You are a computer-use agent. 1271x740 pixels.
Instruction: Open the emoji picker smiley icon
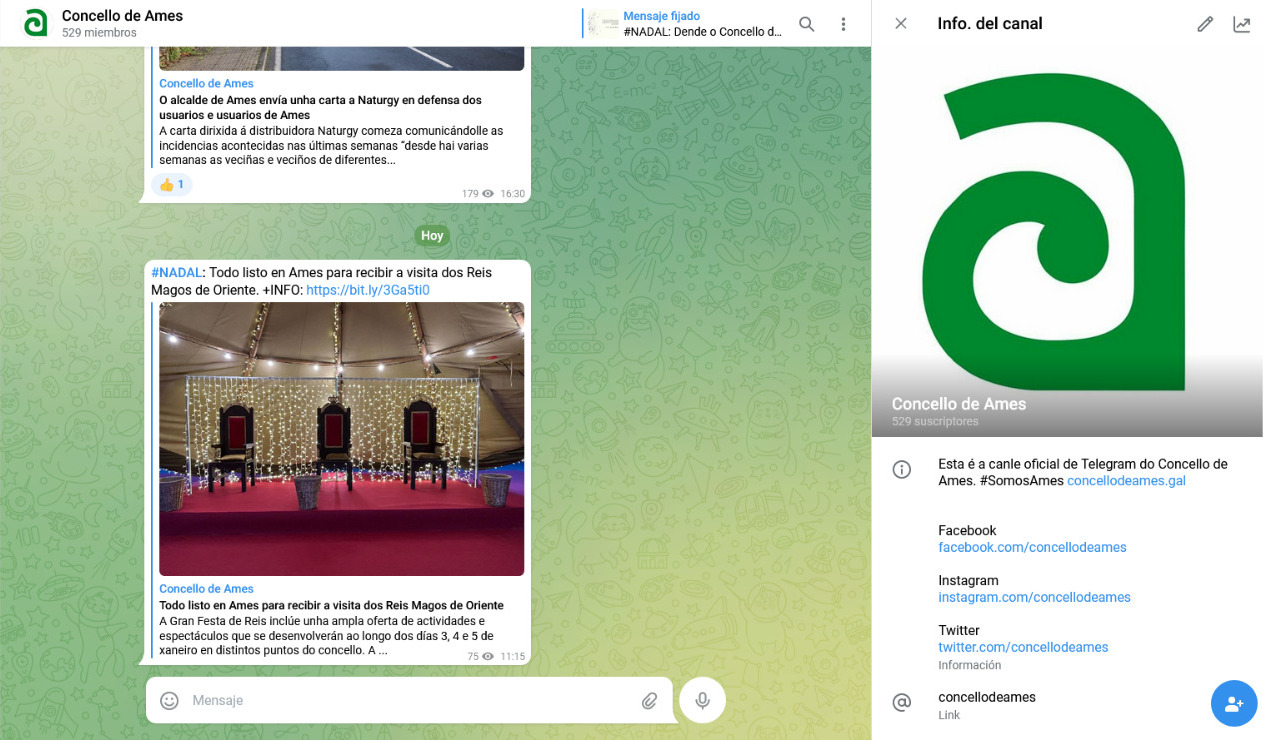(x=170, y=701)
